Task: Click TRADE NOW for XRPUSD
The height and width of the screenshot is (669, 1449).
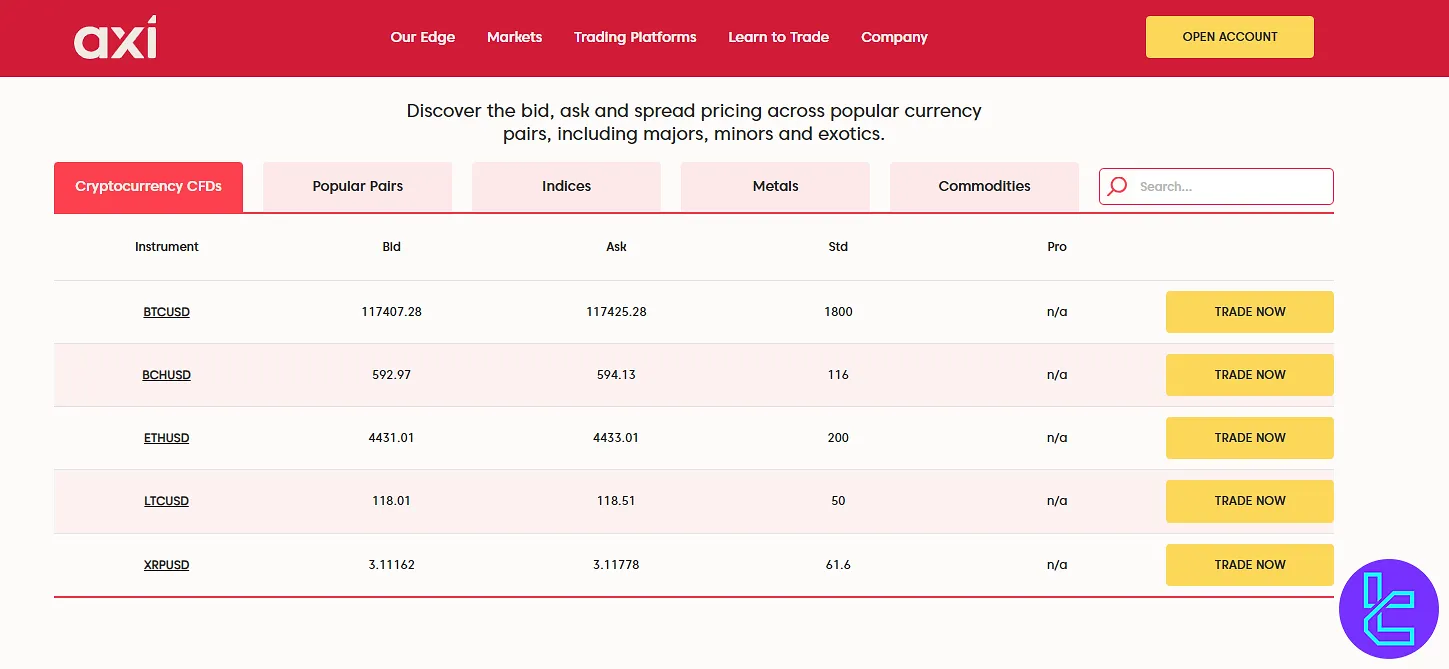Action: 1250,565
